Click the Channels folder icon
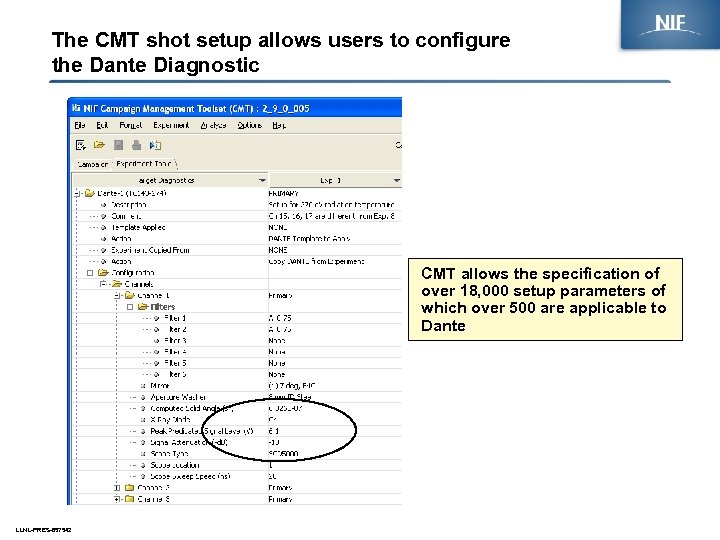The image size is (720, 540). pyautogui.click(x=117, y=284)
